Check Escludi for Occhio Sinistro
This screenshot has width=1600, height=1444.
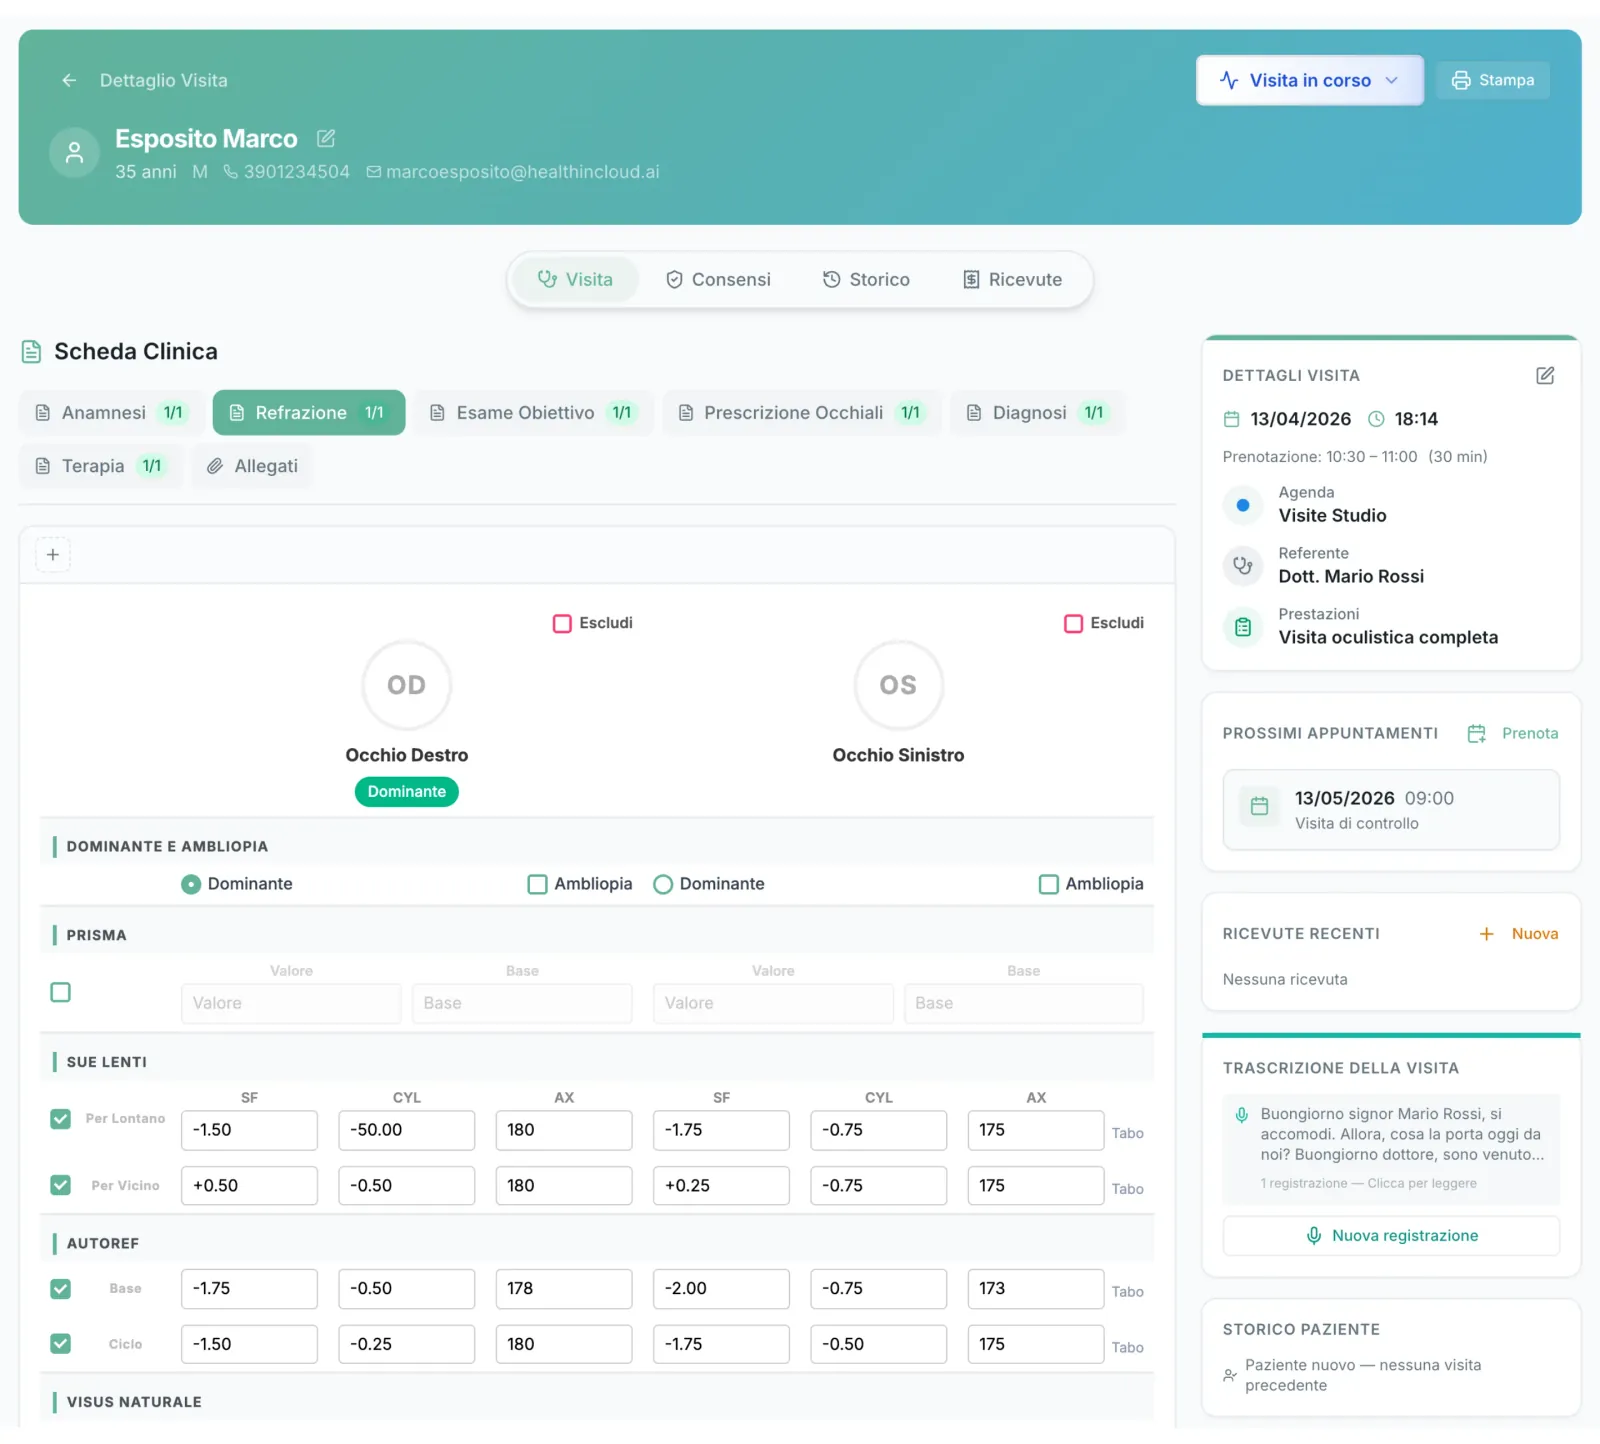[1073, 623]
